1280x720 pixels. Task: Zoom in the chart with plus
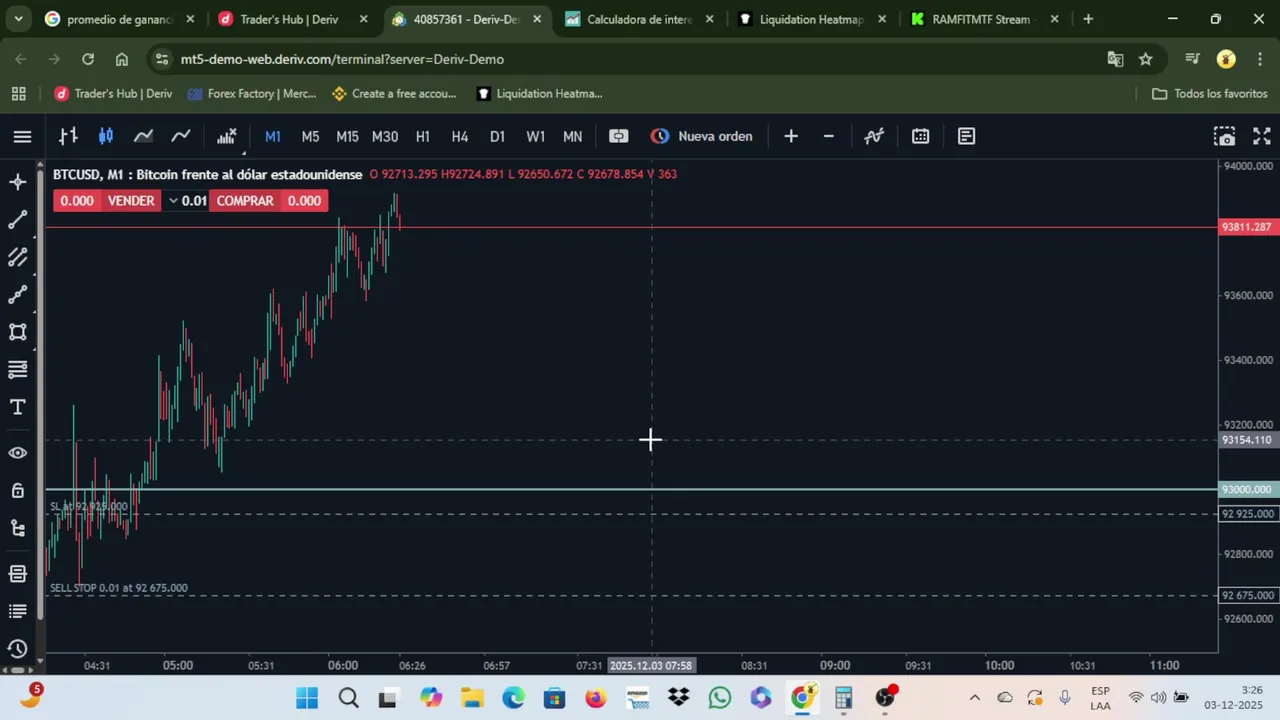[791, 136]
